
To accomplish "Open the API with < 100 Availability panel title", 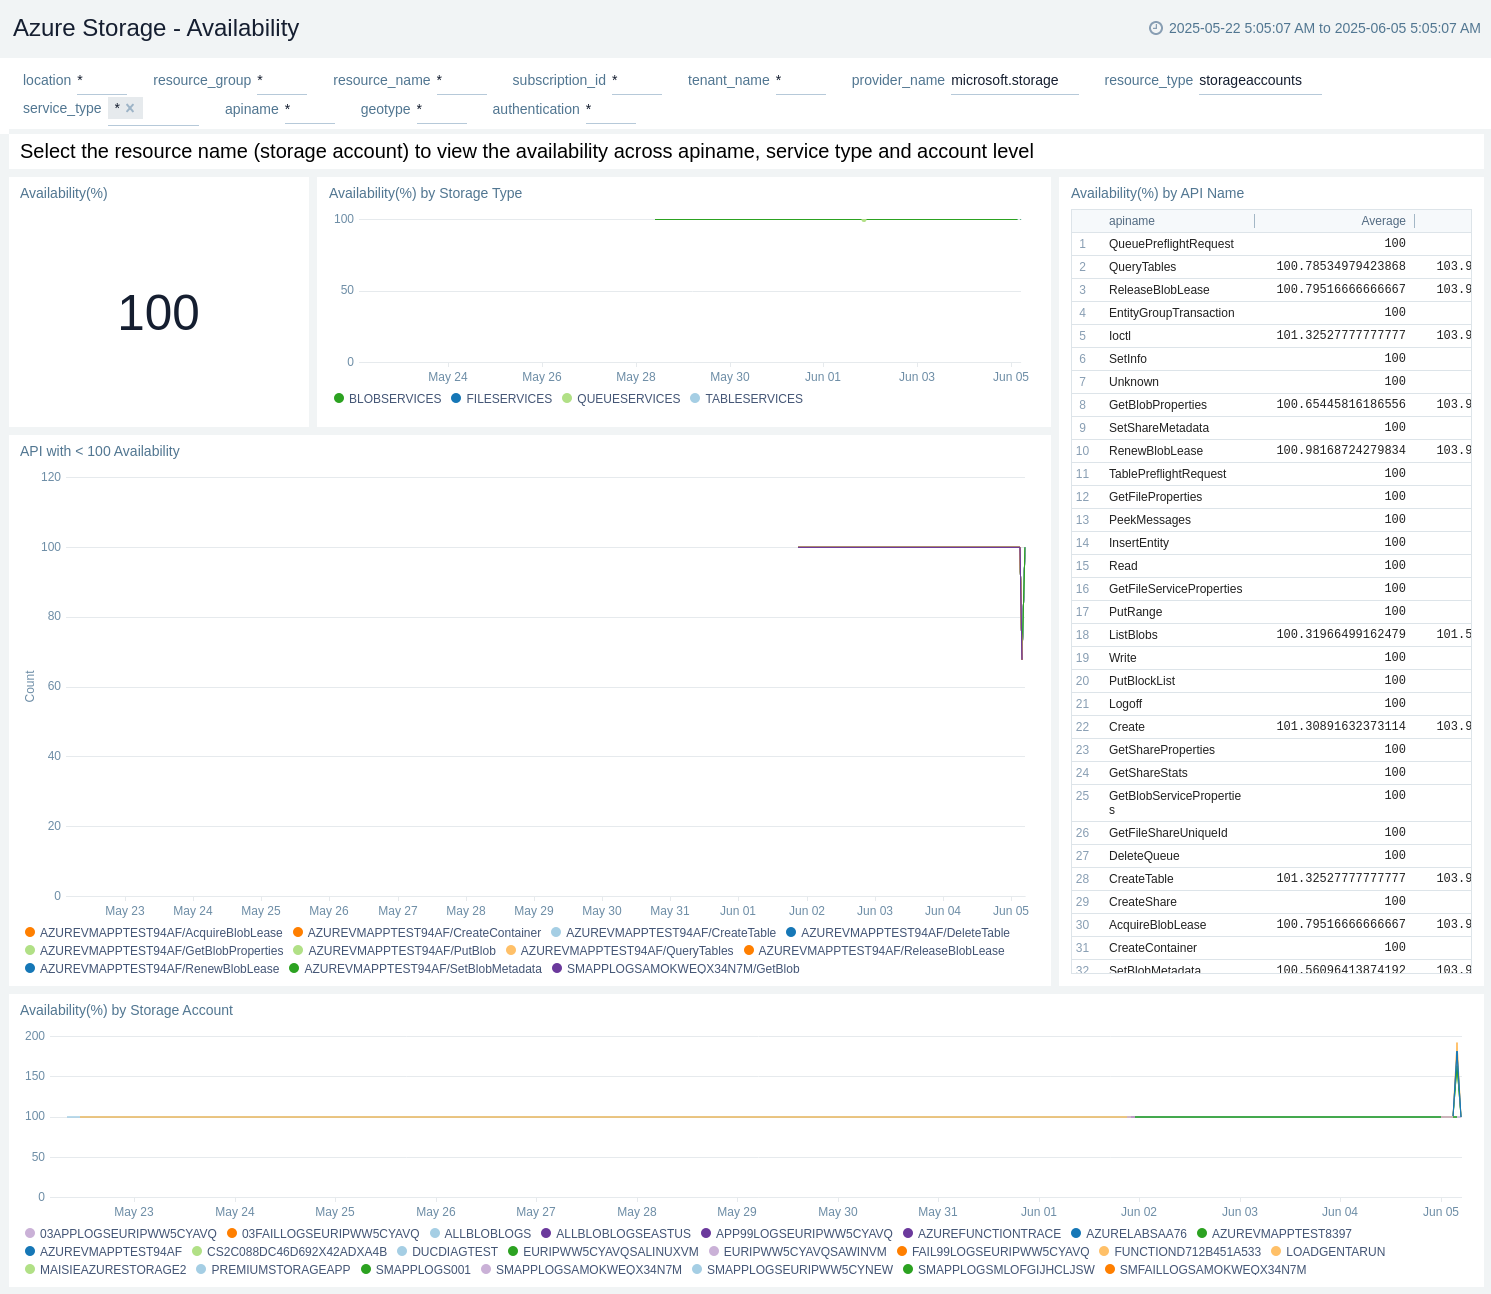I will click(100, 451).
